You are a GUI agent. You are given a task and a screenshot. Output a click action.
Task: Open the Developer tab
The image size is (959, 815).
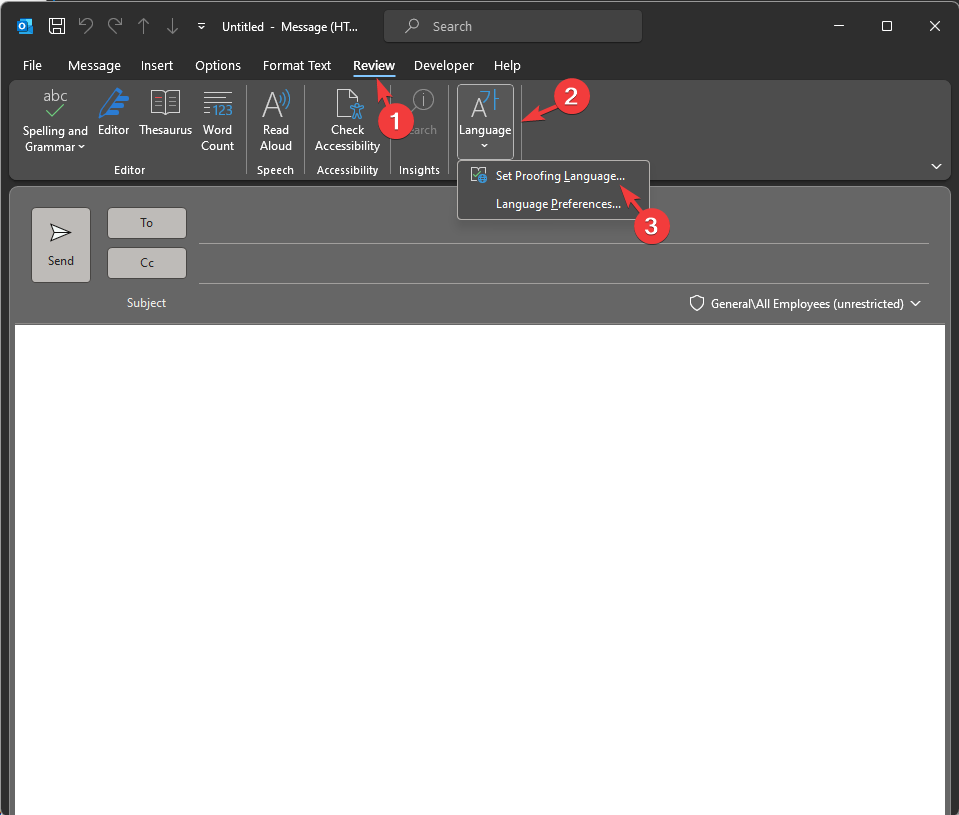(x=443, y=65)
